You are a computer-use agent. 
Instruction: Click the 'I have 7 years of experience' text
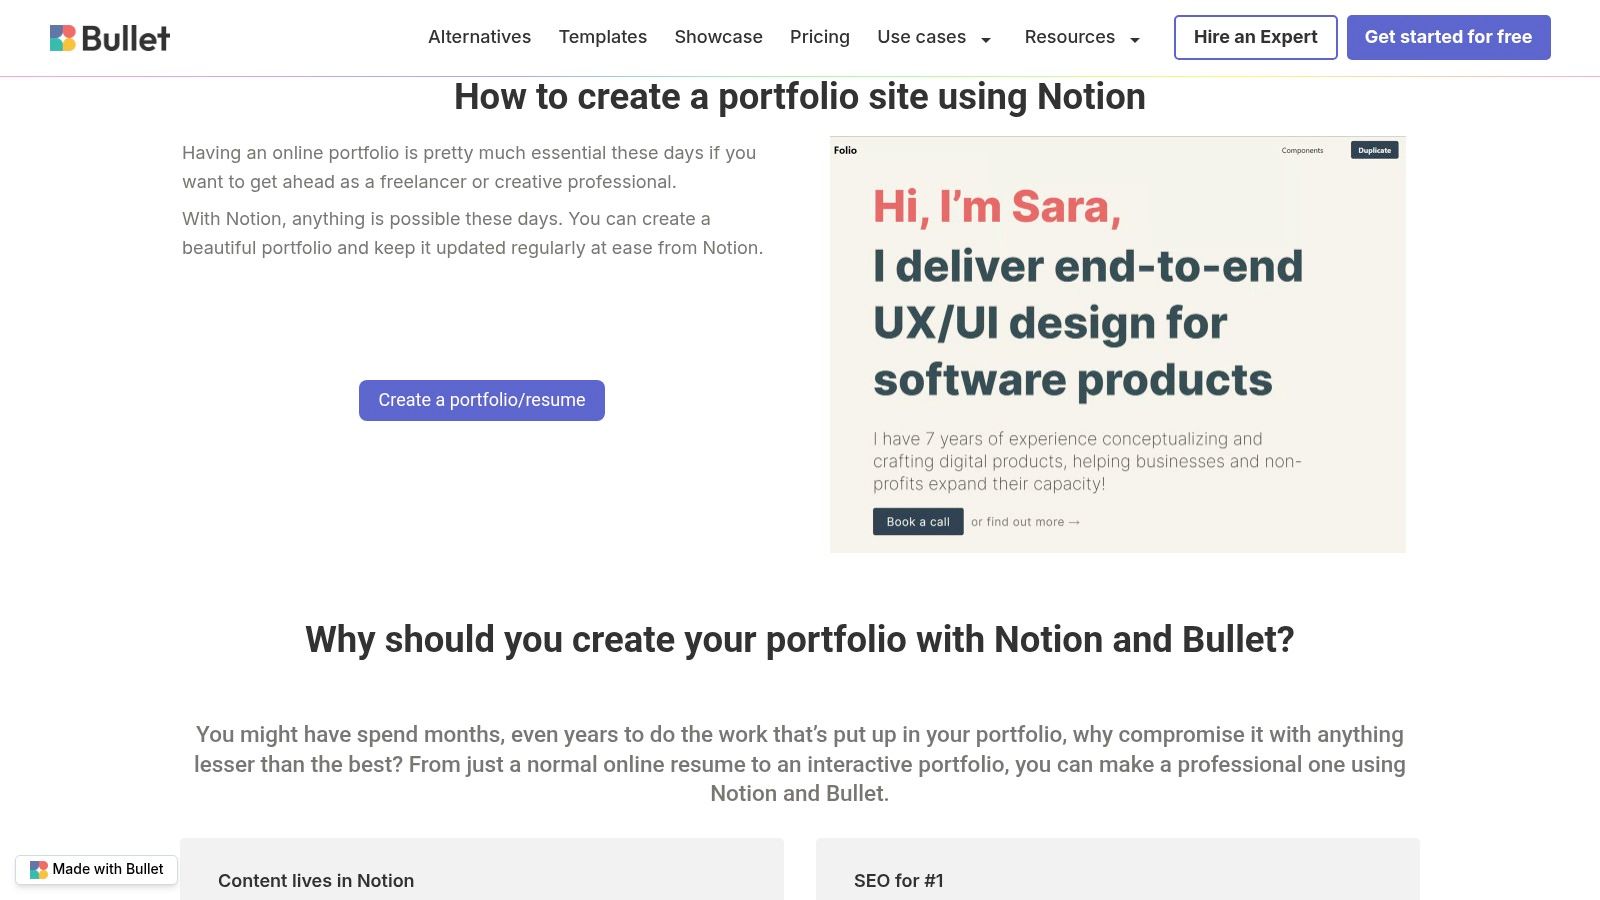tap(1087, 461)
